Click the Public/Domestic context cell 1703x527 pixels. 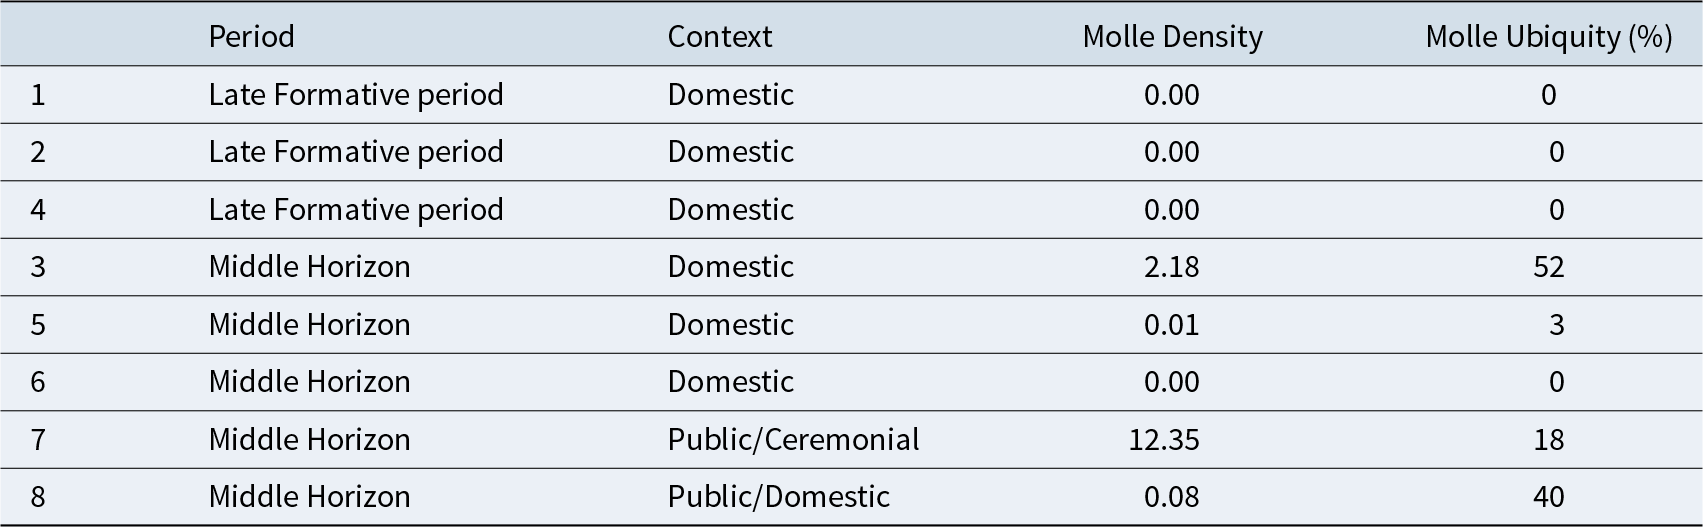778,497
